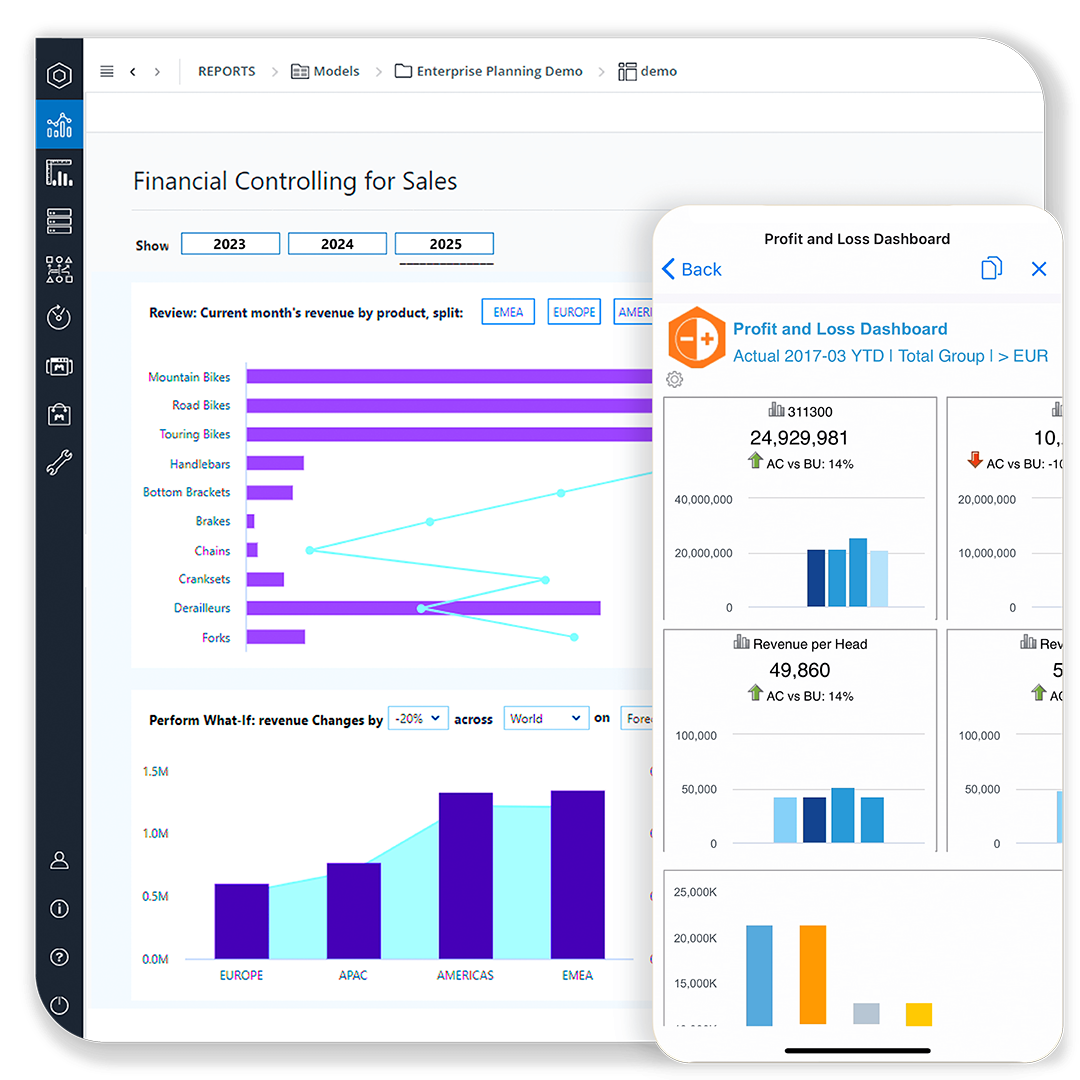Expand the forward navigation chevron
The image size is (1080, 1080).
[x=157, y=71]
